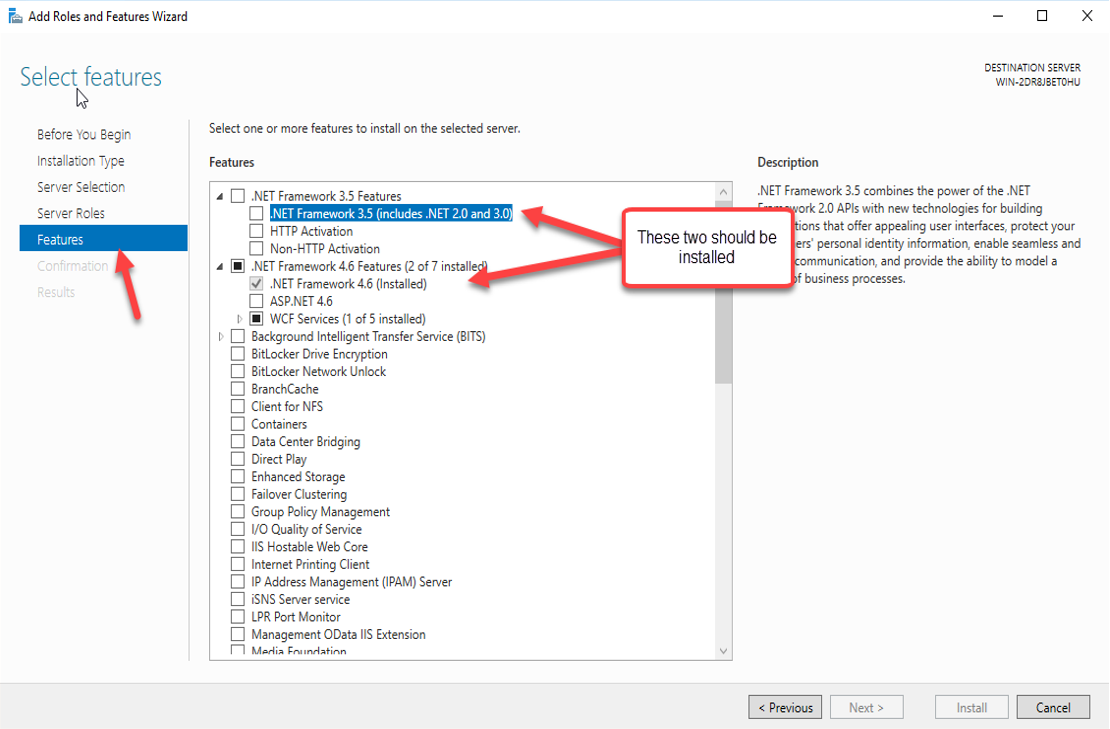1110x729 pixels.
Task: Check the Client for NFS box
Action: coord(238,406)
